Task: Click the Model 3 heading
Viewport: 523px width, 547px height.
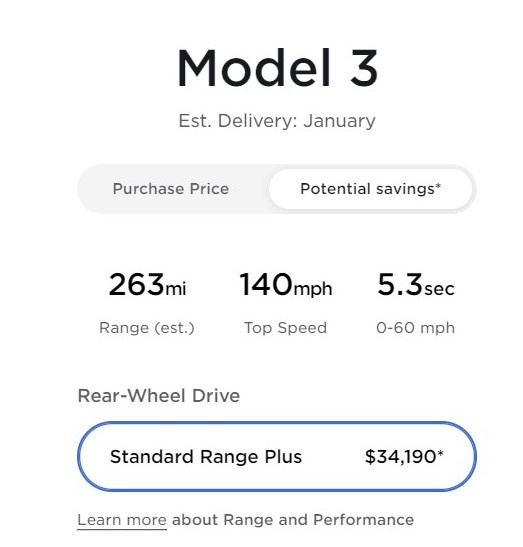Action: (277, 68)
